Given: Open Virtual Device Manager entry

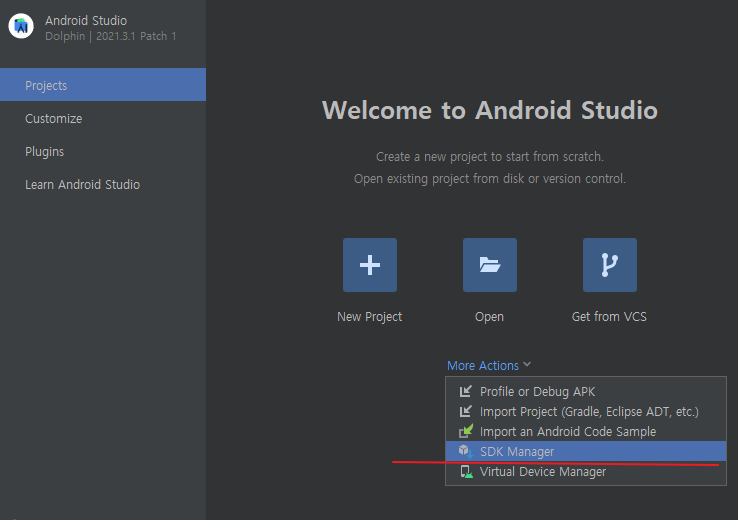Looking at the screenshot, I should (586, 472).
